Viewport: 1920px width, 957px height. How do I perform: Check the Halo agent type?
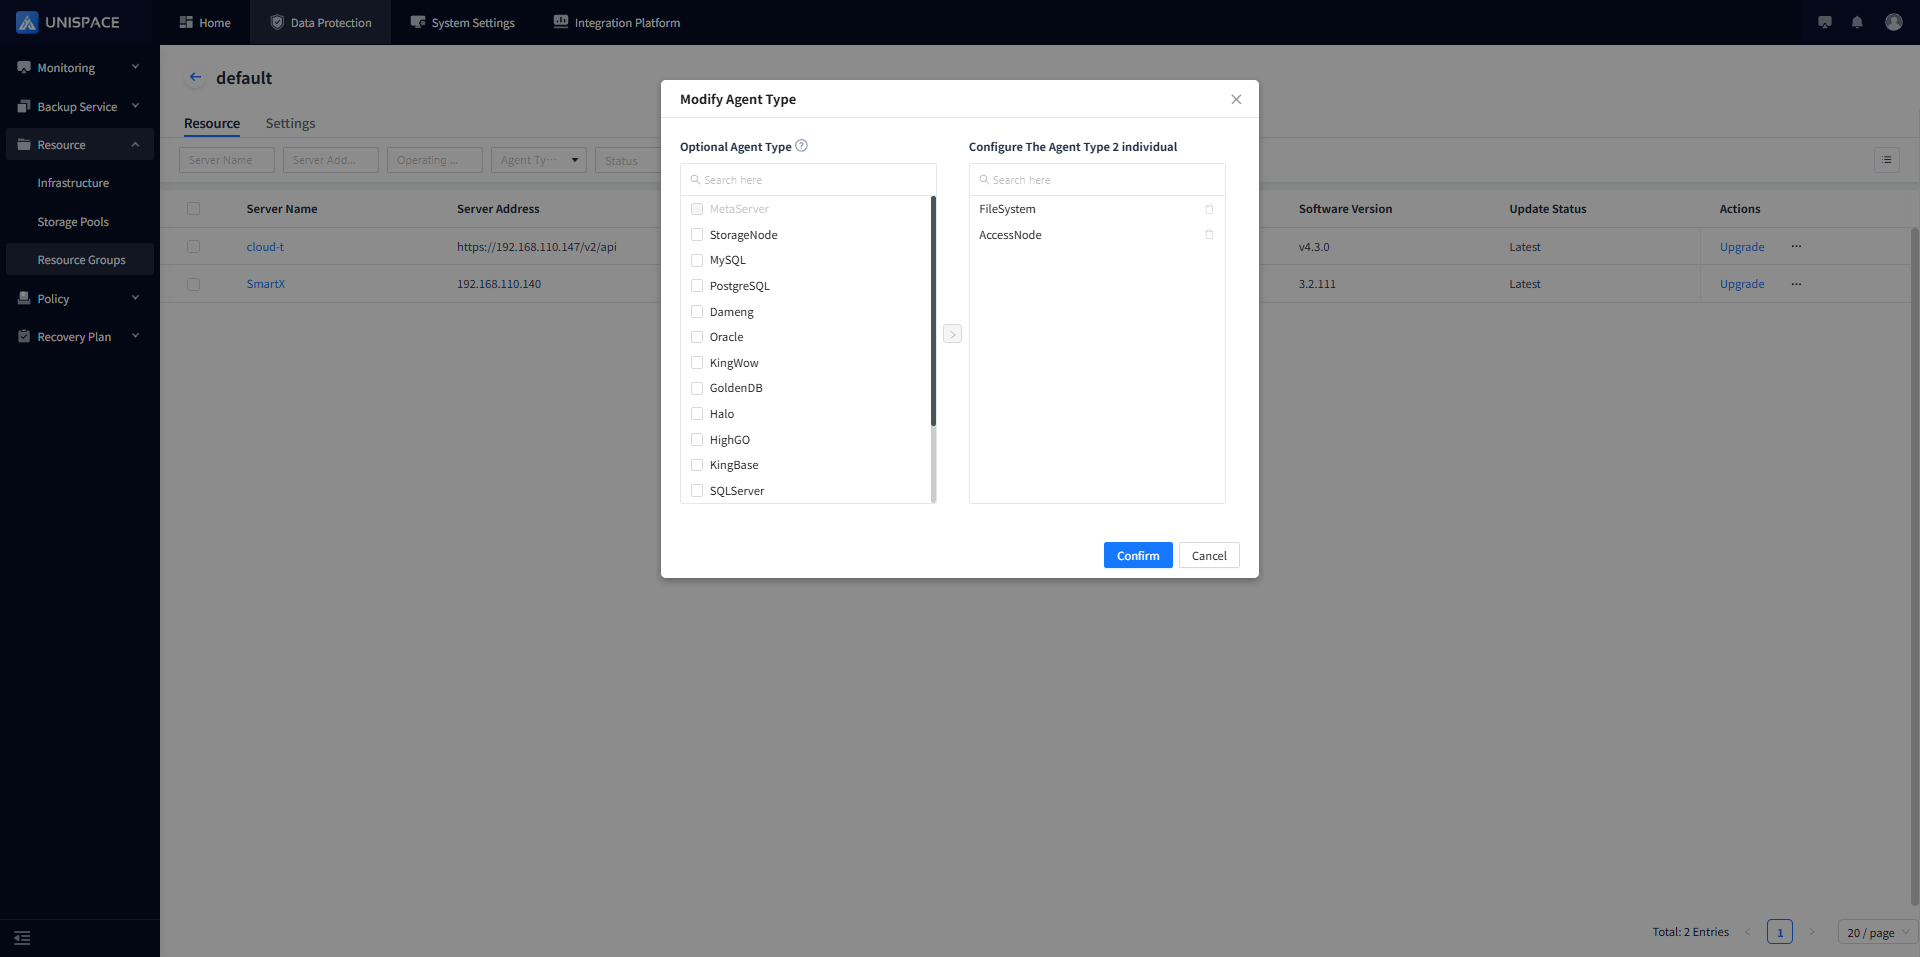click(x=697, y=413)
